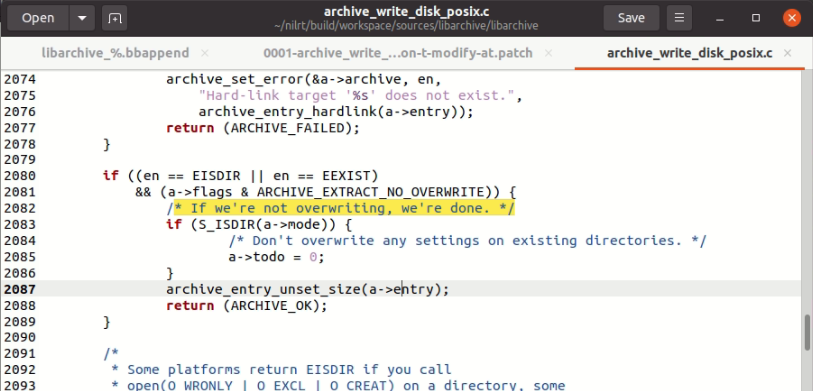This screenshot has width=813, height=391.
Task: Minimize the gedit window
Action: point(720,18)
